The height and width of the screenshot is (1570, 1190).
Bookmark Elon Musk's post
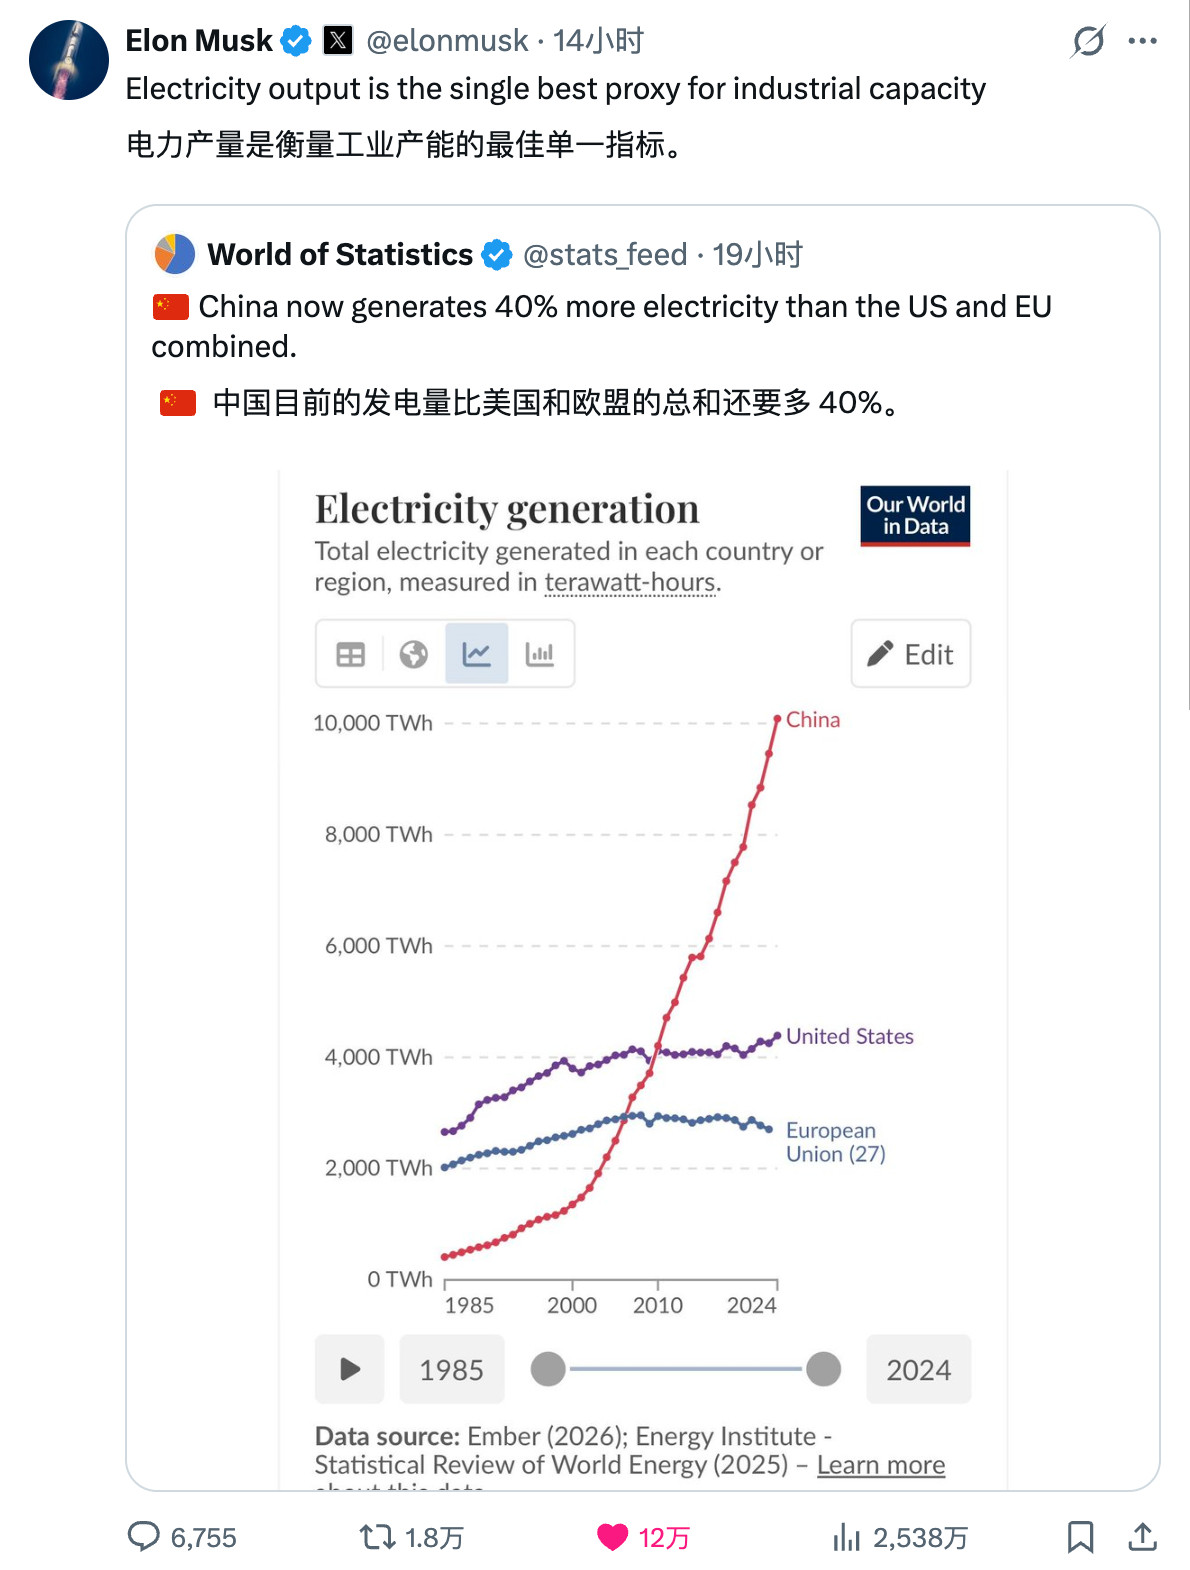[1081, 1538]
